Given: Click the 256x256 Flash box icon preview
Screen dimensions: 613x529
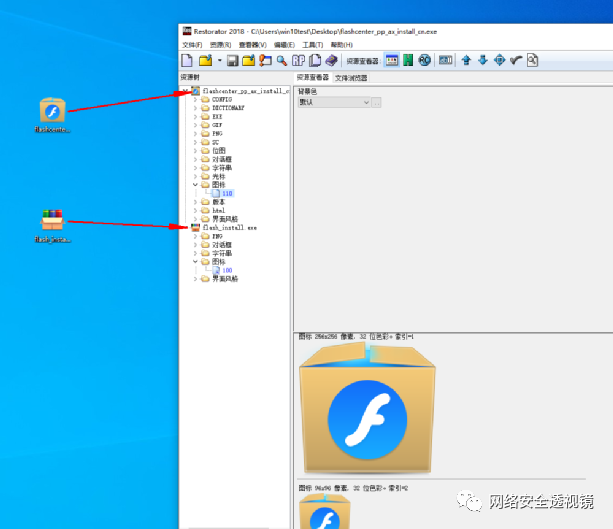Looking at the screenshot, I should click(367, 407).
